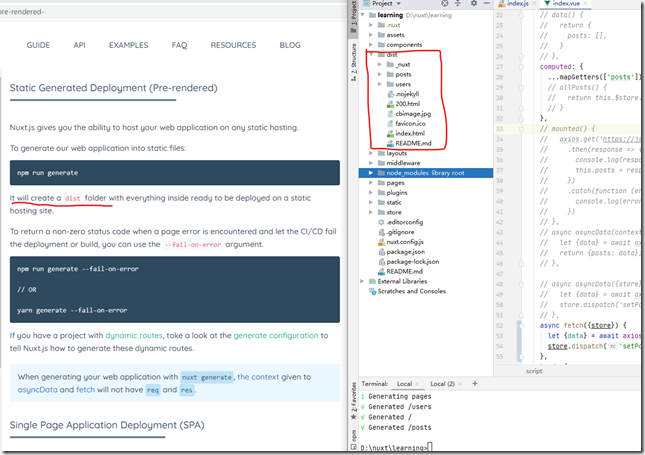Open RESOURCES in the Nuxt docs nav
Viewport: 645px width, 455px height.
(x=233, y=45)
